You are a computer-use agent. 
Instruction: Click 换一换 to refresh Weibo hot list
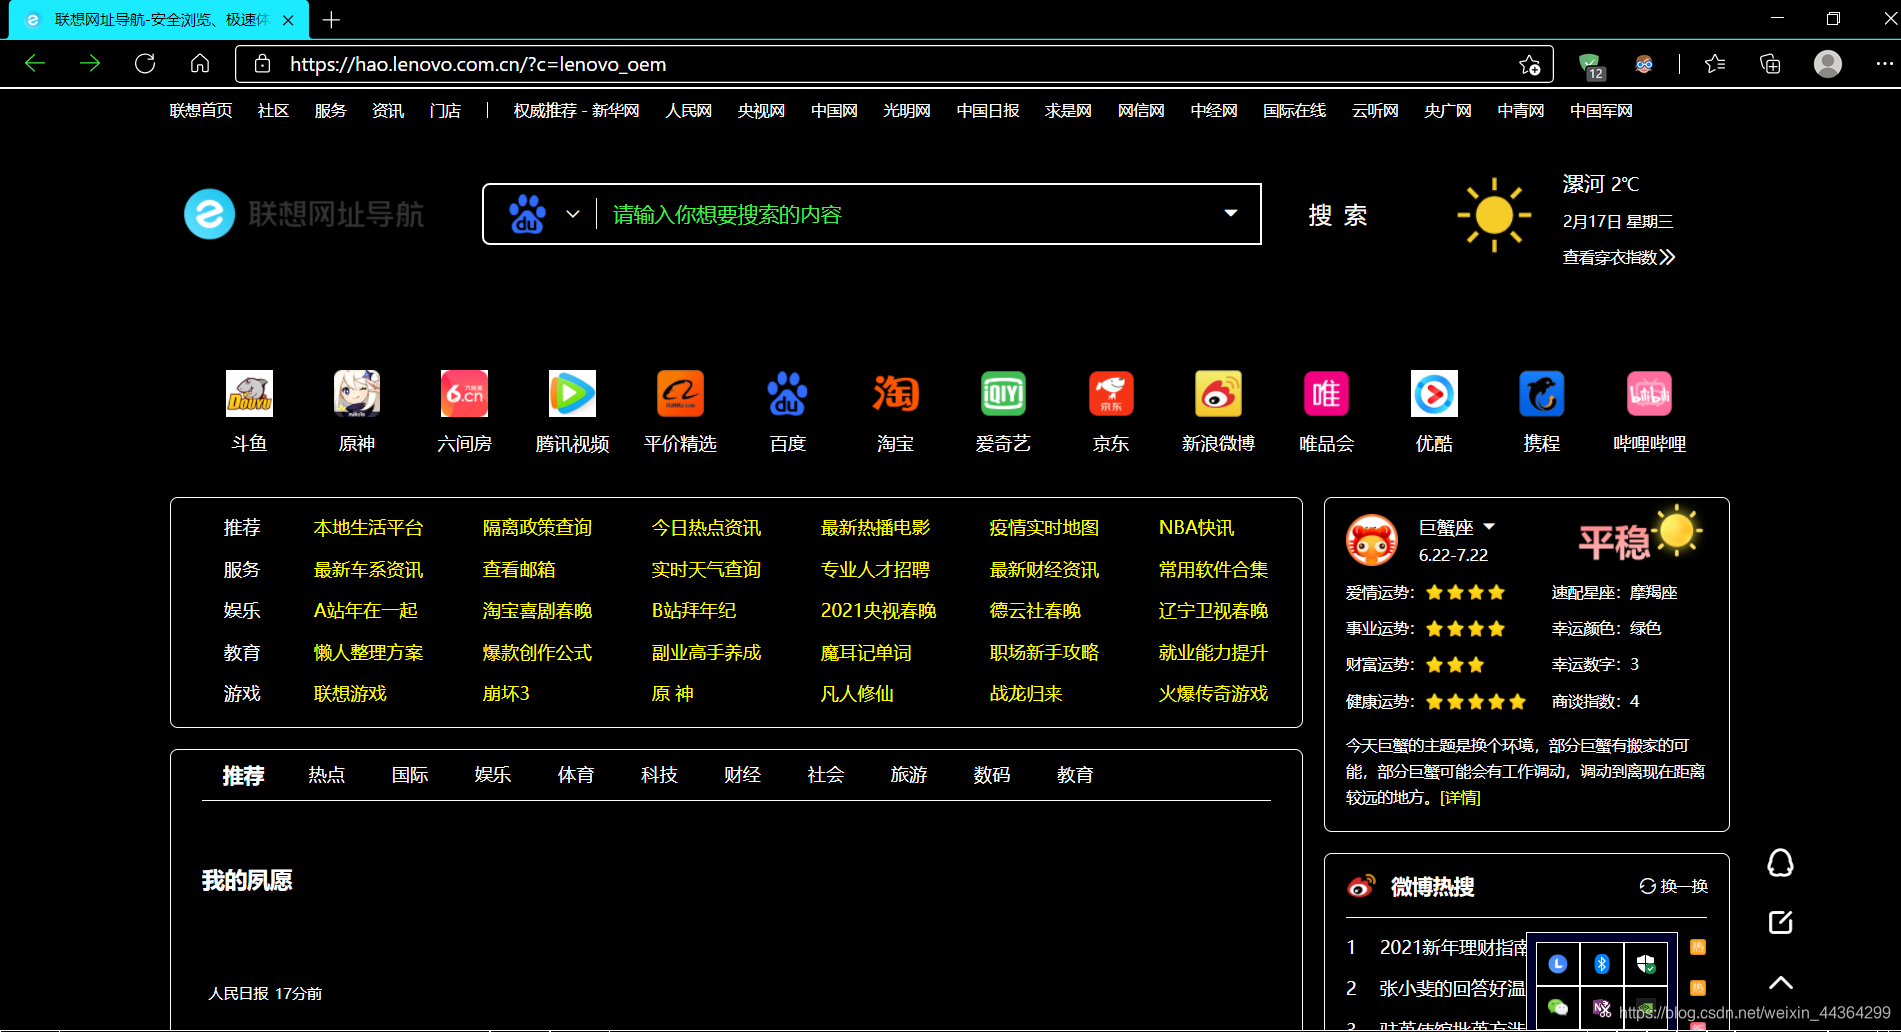point(1674,886)
